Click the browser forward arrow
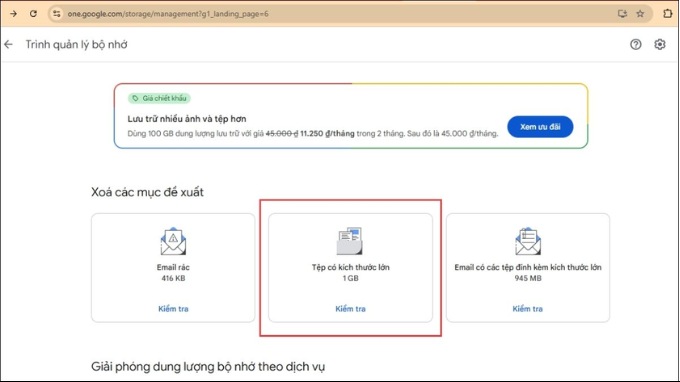 coord(13,14)
